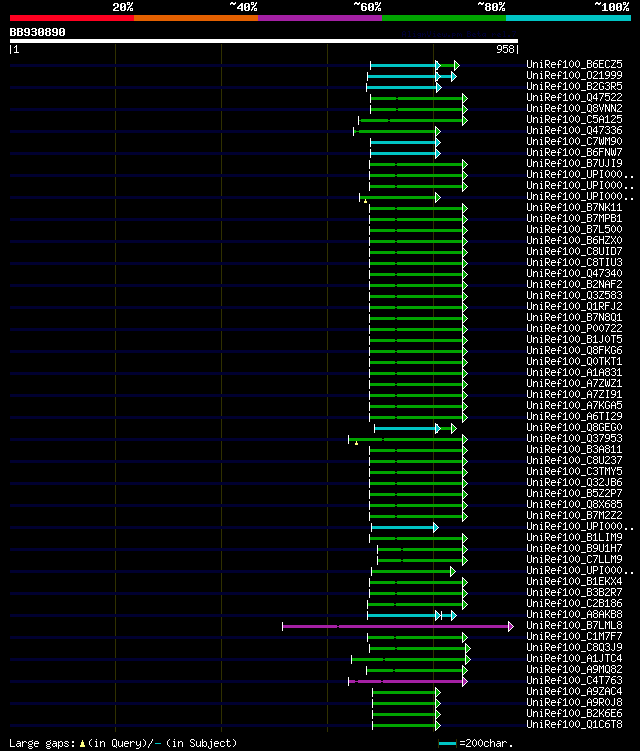Screen dimensions: 640x751
Task: Select the UniRef100_Q8FKG6 label
Action: (574, 351)
